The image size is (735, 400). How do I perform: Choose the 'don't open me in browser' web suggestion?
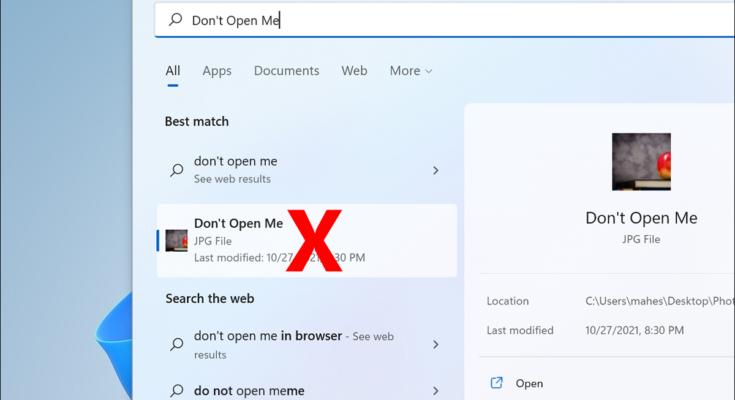coord(295,344)
